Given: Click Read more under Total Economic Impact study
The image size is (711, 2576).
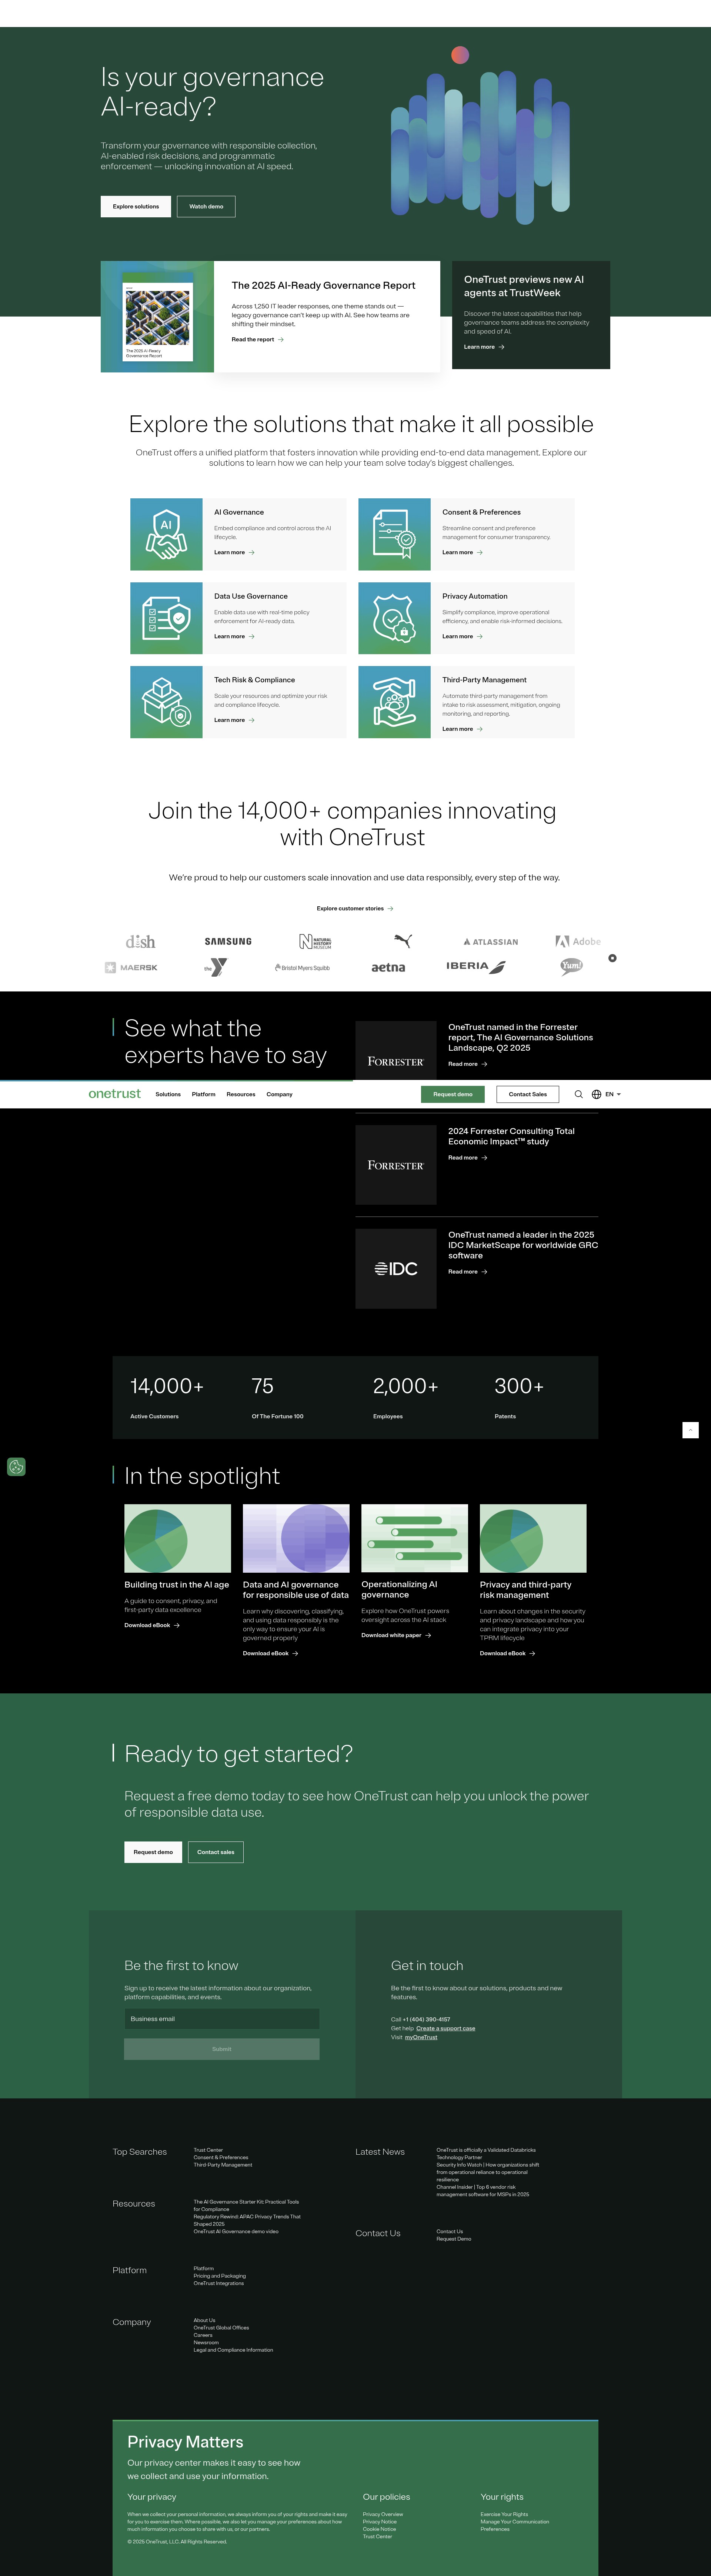Looking at the screenshot, I should [x=468, y=1158].
